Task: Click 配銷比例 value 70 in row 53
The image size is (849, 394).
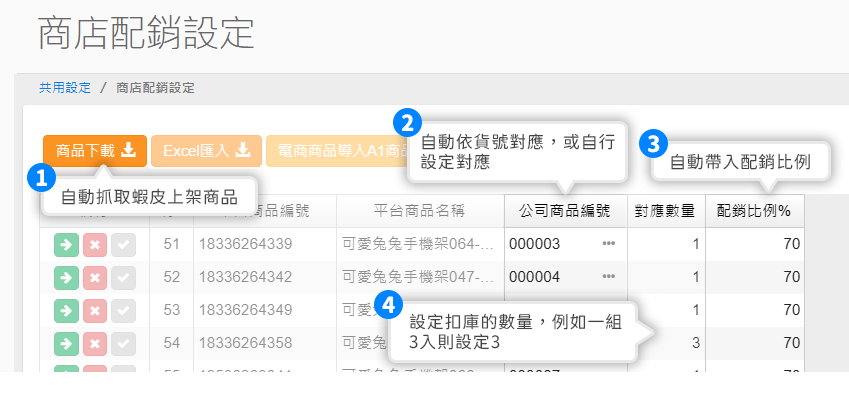Action: pos(754,310)
